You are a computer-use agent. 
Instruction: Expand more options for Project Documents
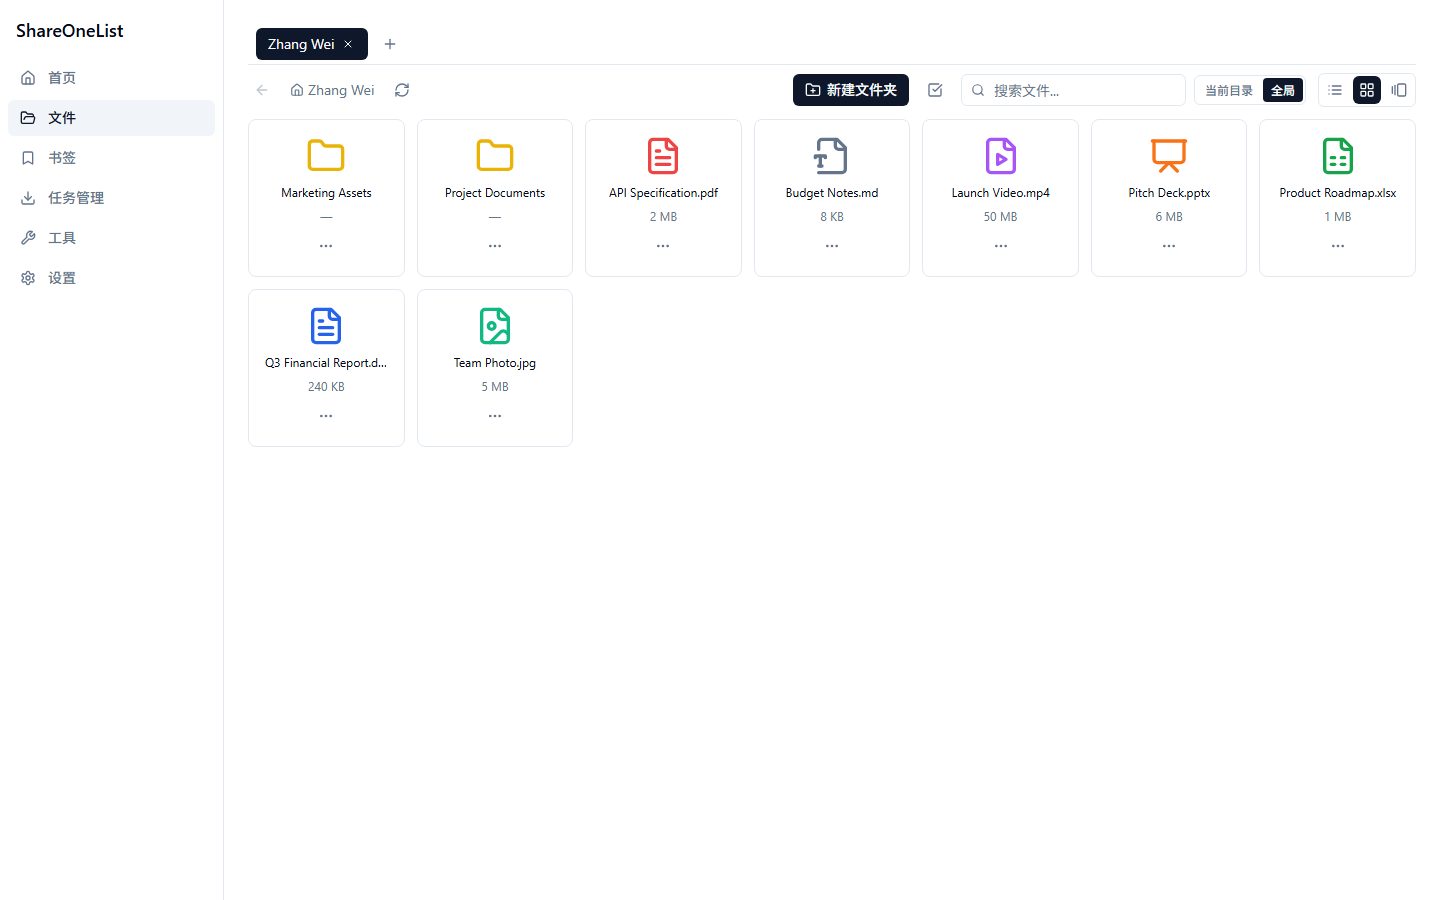pos(495,246)
